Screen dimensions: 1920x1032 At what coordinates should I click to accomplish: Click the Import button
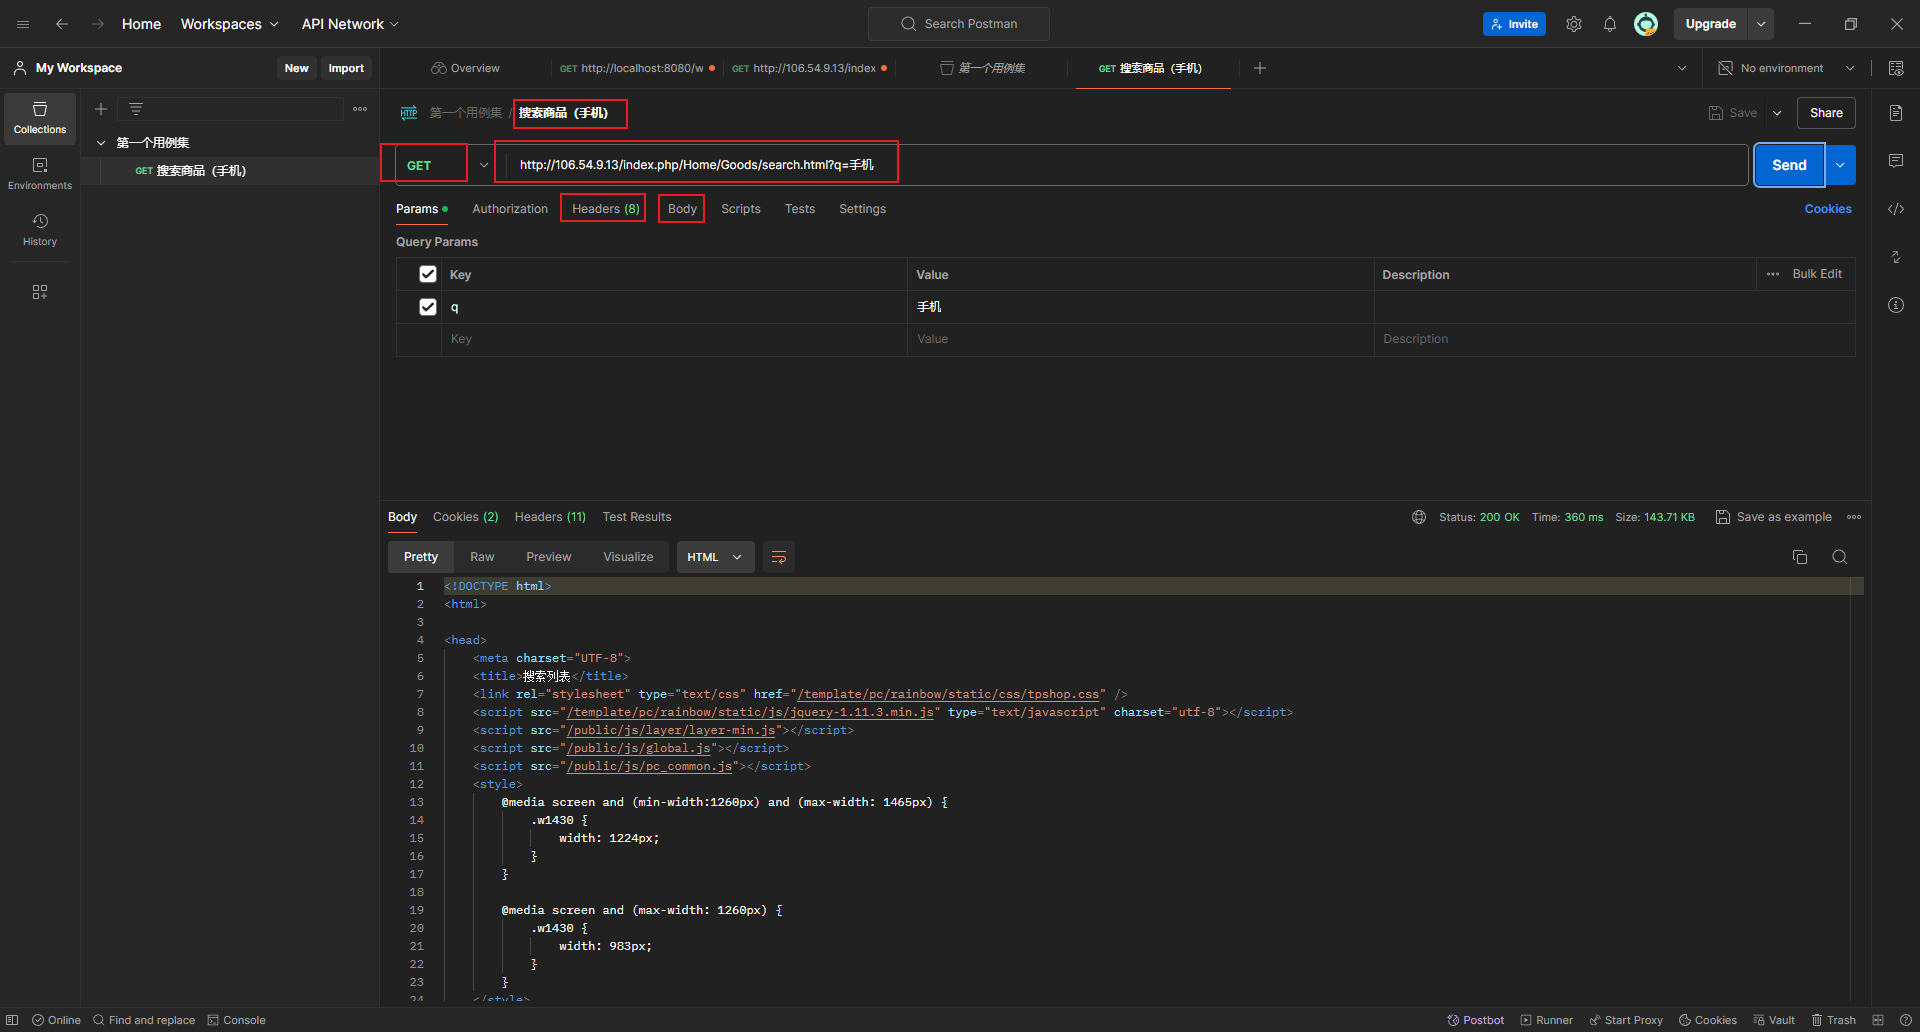coord(346,68)
